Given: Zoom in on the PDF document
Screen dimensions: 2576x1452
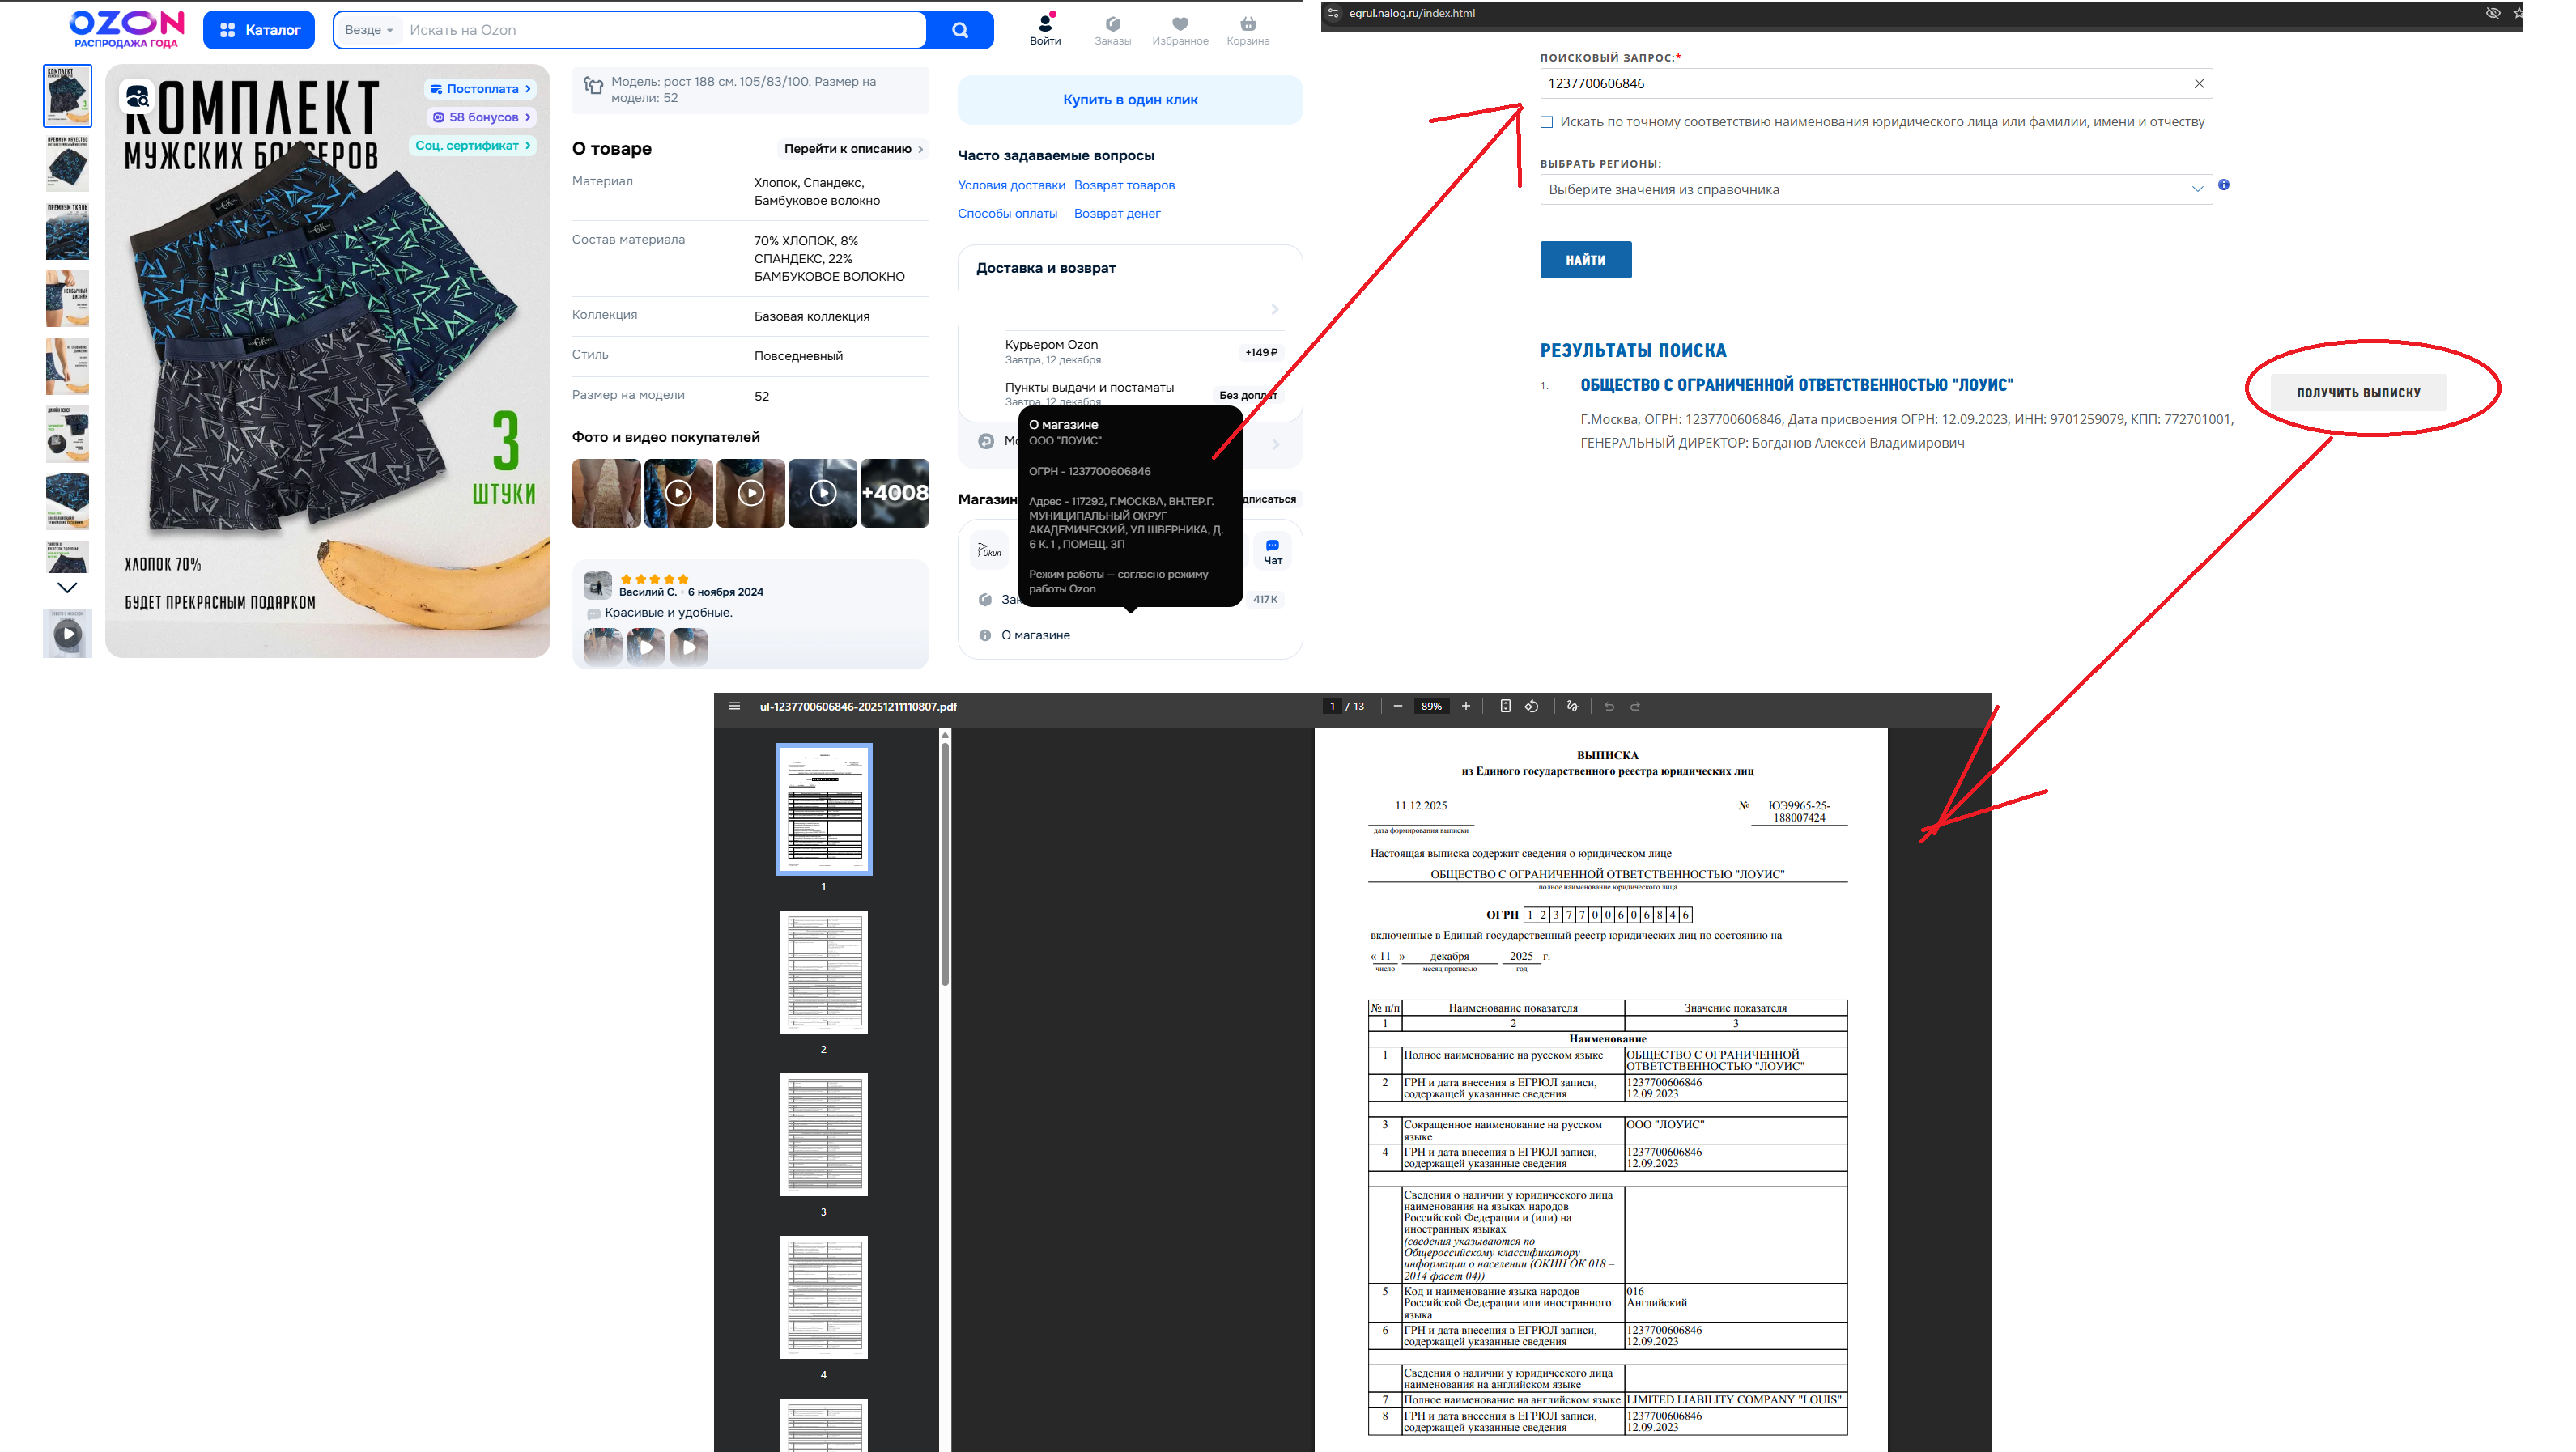Looking at the screenshot, I should click(x=1466, y=706).
